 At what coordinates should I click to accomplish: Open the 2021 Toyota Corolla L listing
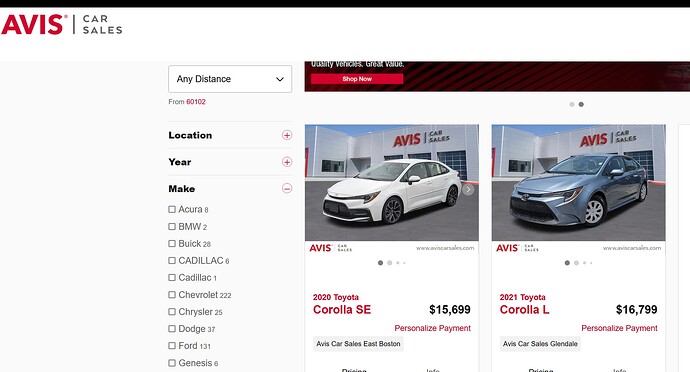click(x=525, y=305)
